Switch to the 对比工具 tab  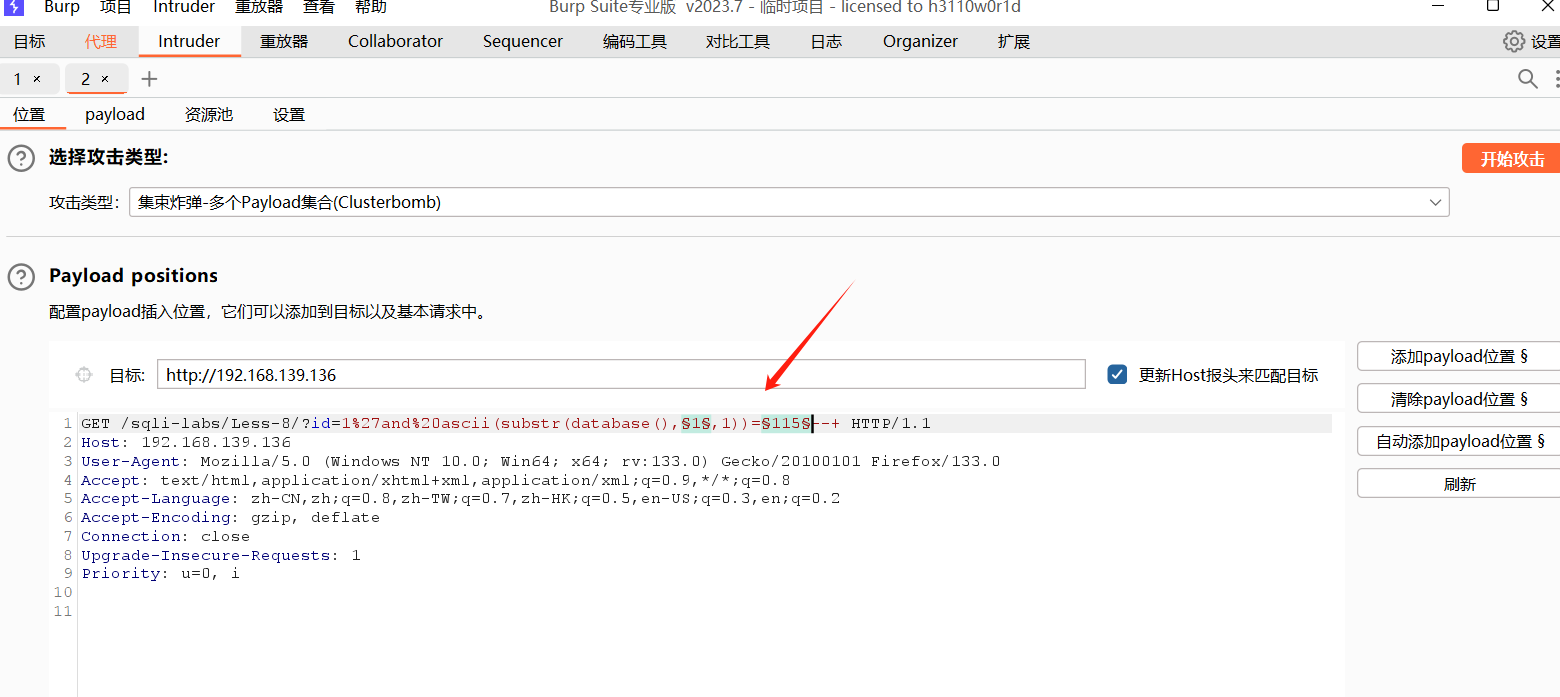click(x=738, y=41)
